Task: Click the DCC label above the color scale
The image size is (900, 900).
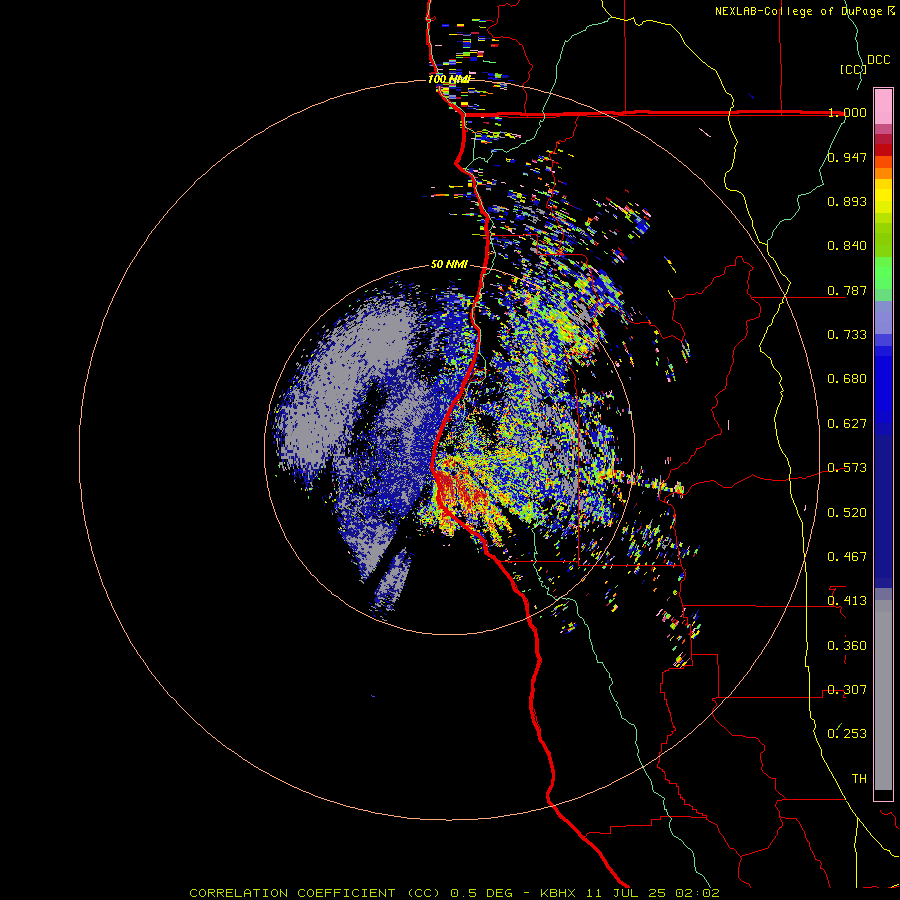Action: (x=879, y=60)
